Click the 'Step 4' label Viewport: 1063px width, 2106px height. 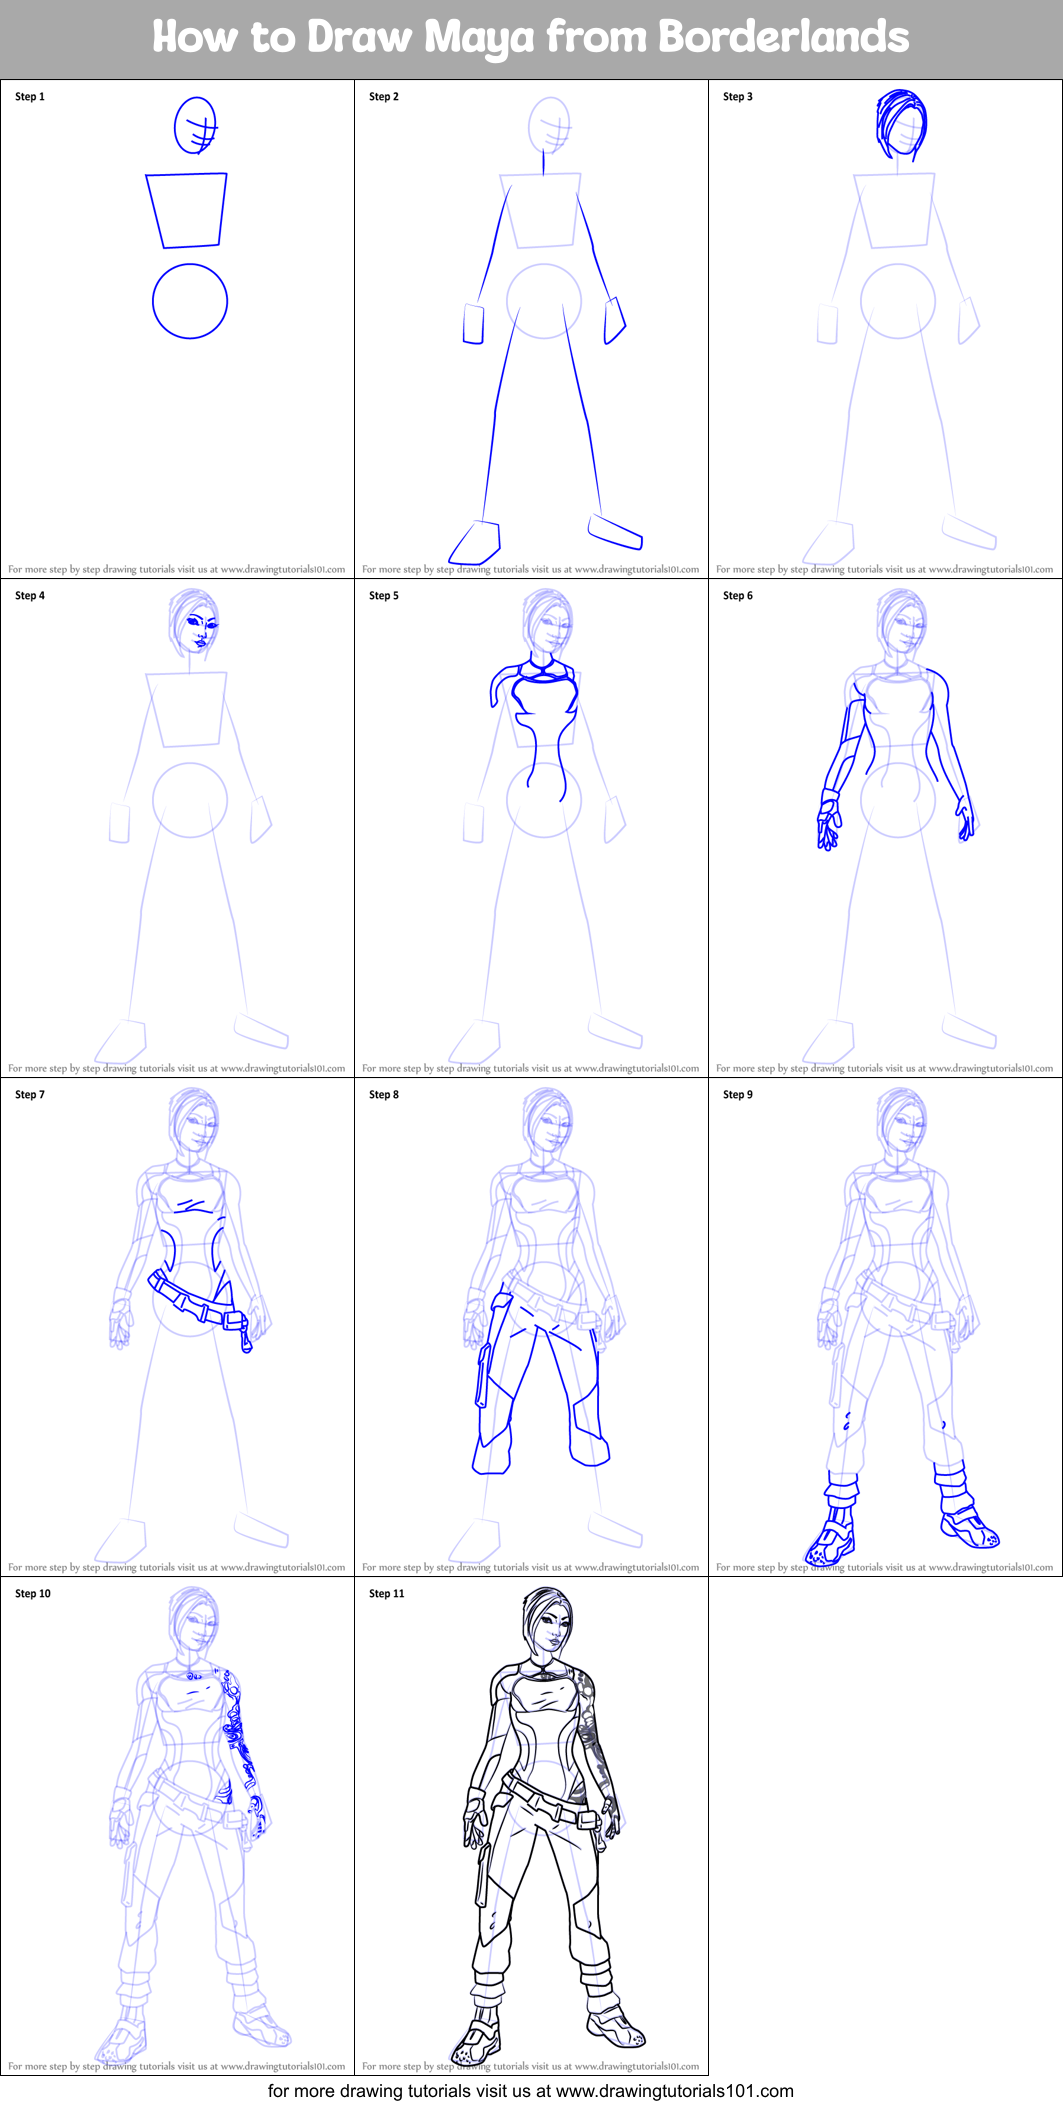(x=30, y=596)
